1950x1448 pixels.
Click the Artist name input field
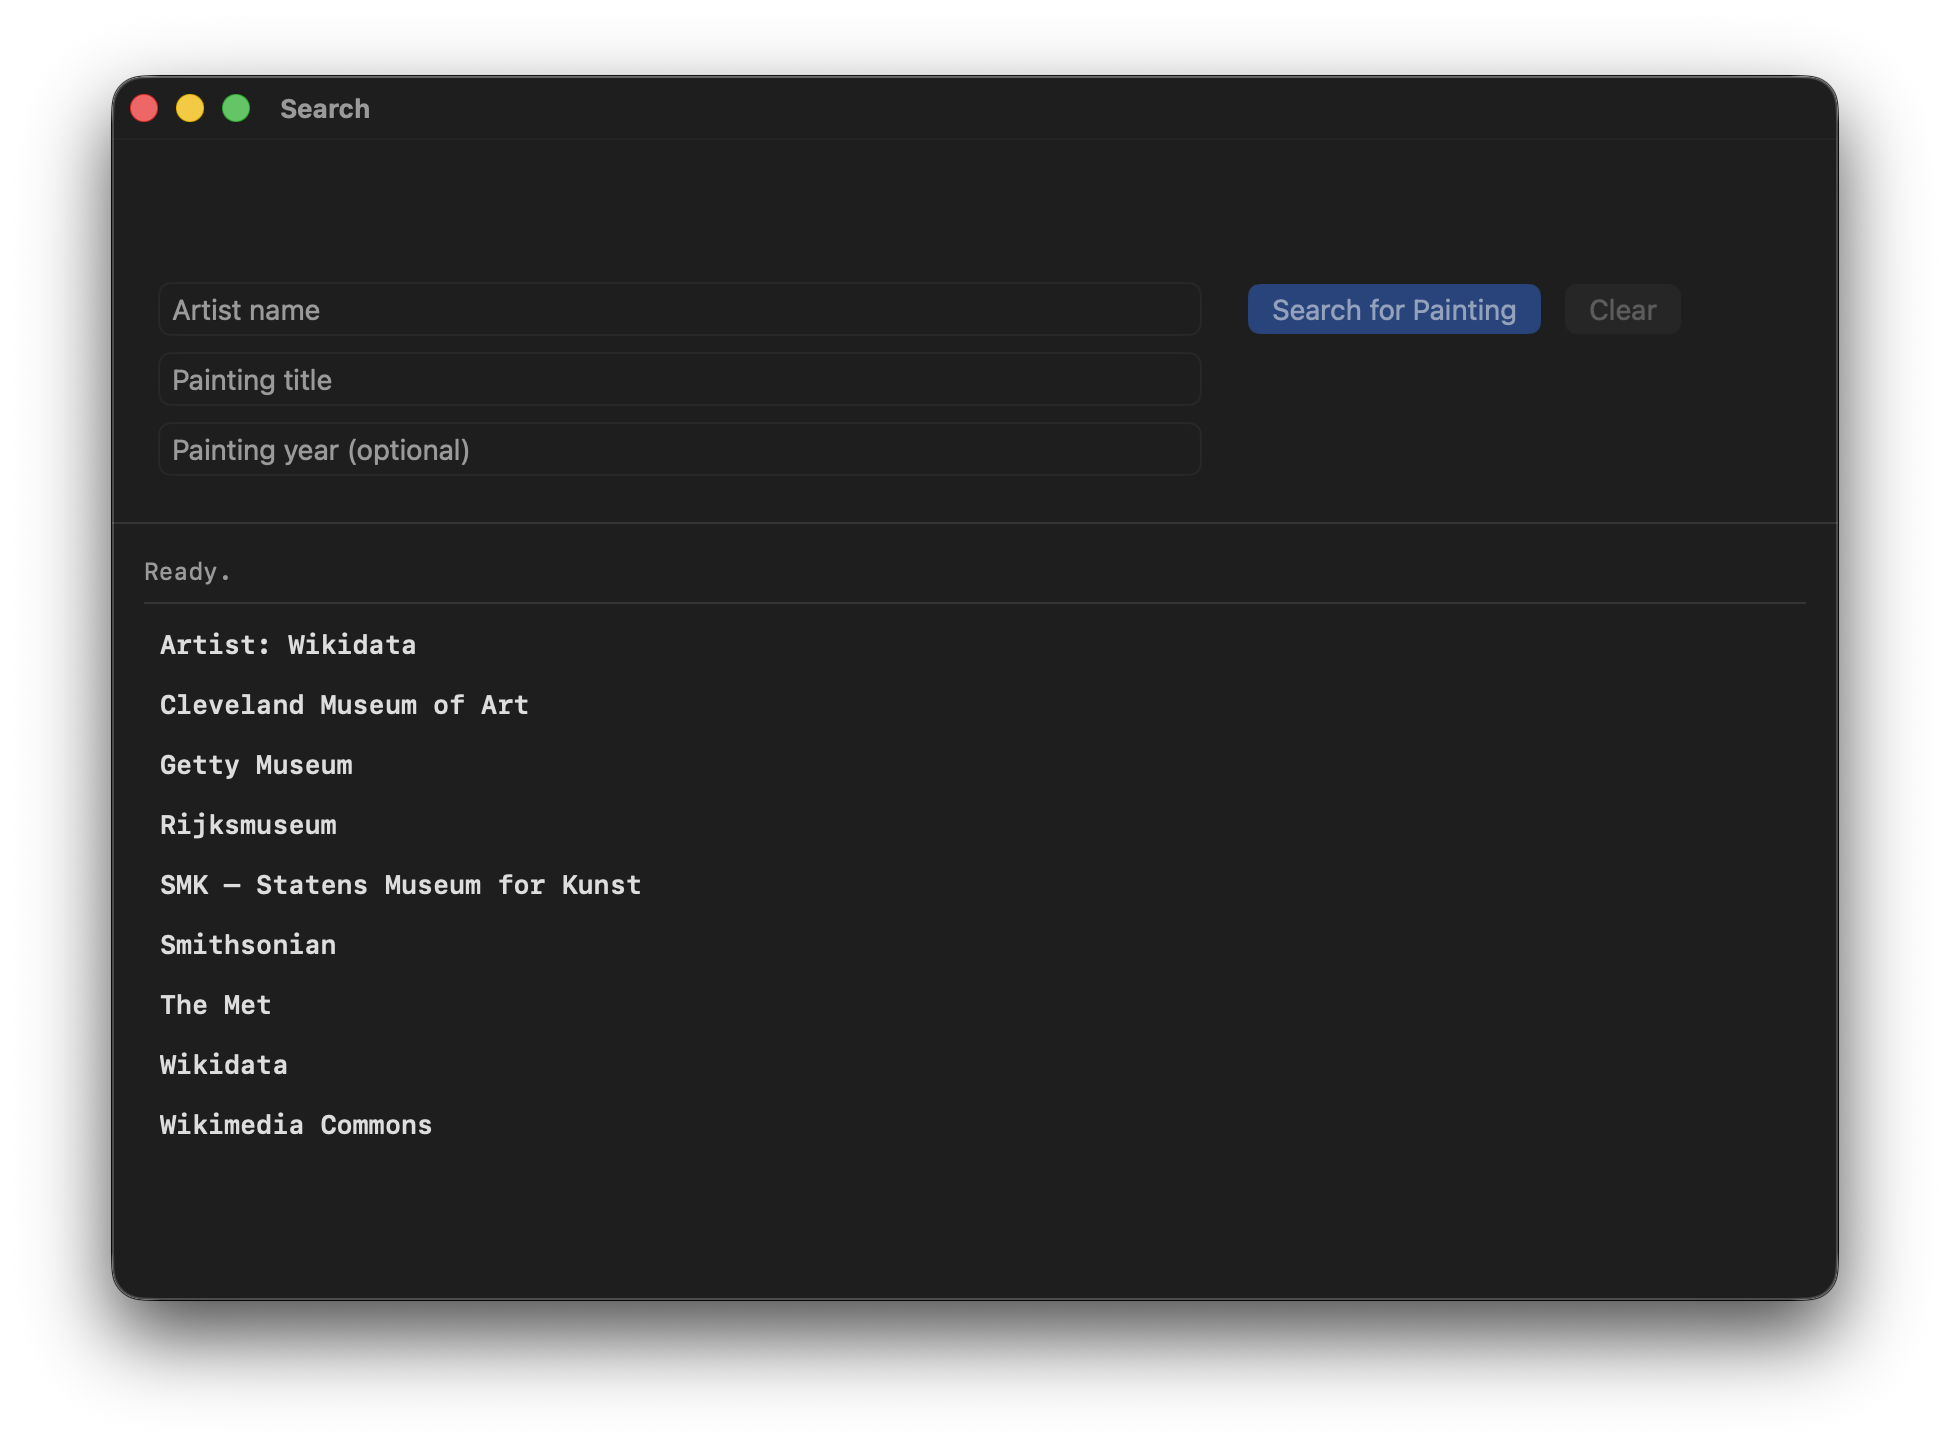(x=679, y=310)
